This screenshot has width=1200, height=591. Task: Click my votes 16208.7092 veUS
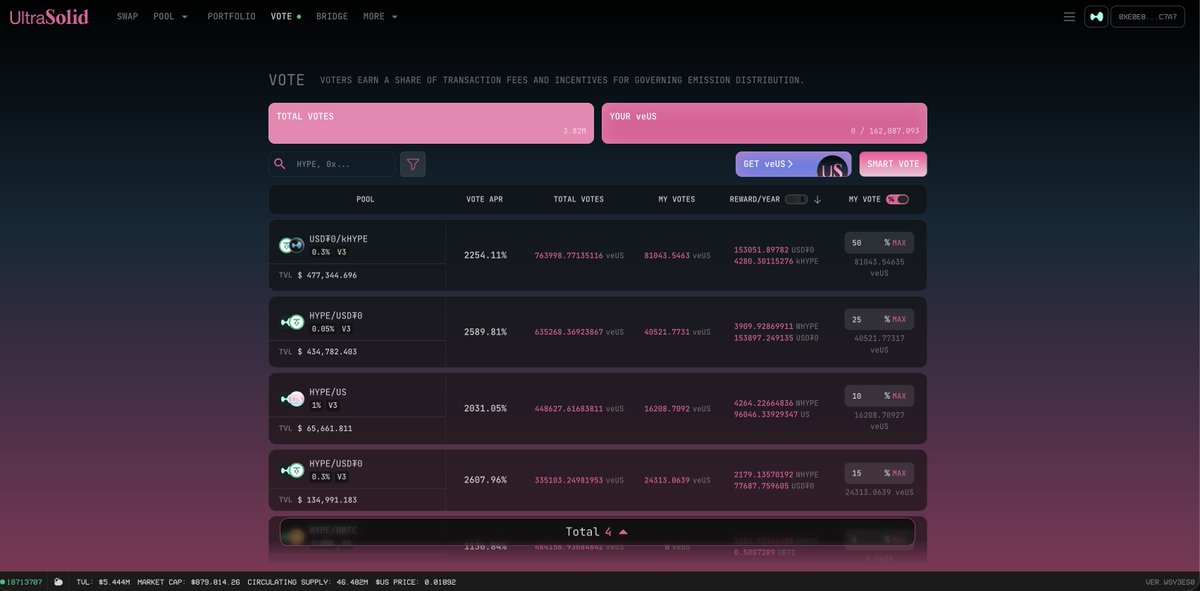[x=677, y=408]
